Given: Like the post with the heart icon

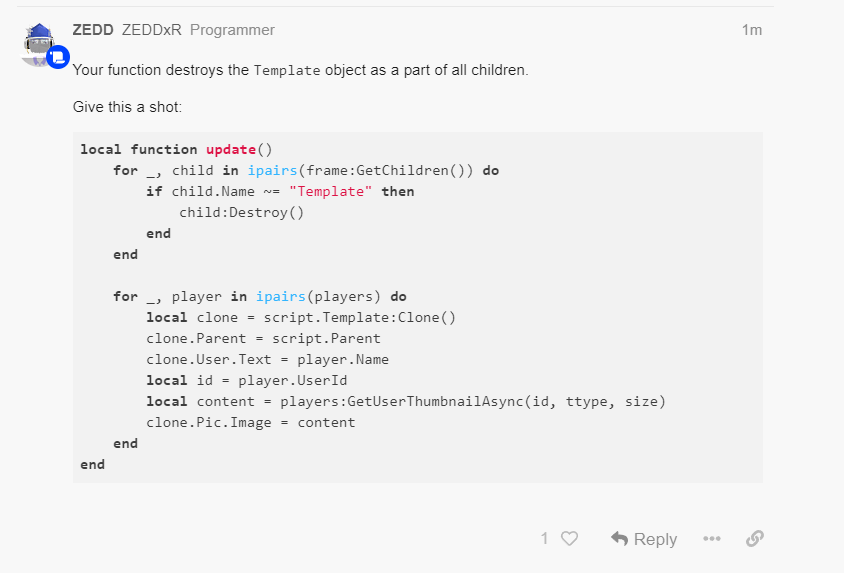Looking at the screenshot, I should tap(570, 539).
